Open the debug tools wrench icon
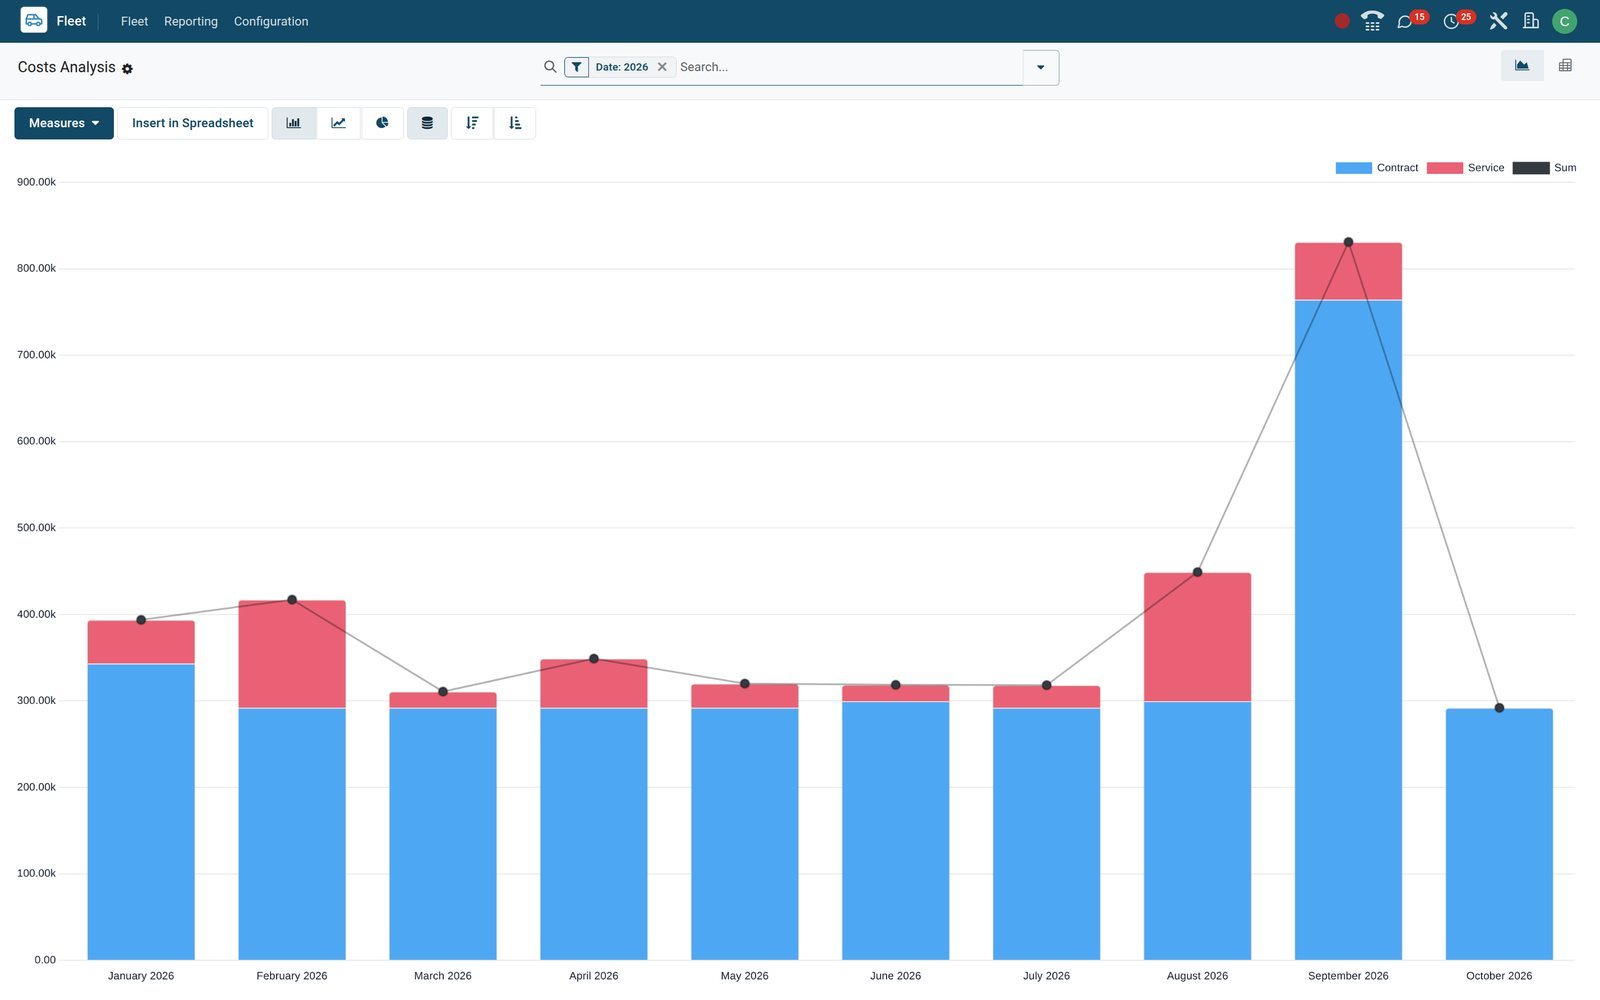The width and height of the screenshot is (1600, 1000). click(x=1498, y=21)
